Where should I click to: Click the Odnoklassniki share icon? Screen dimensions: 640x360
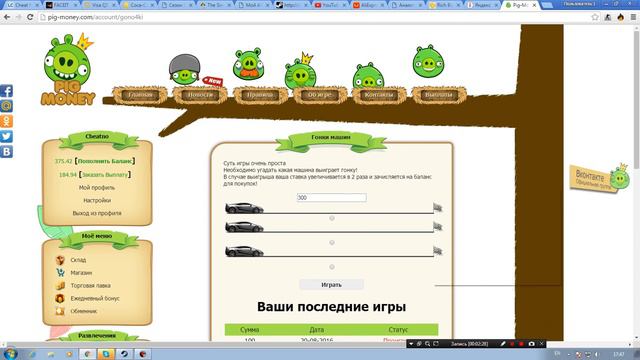[6, 121]
